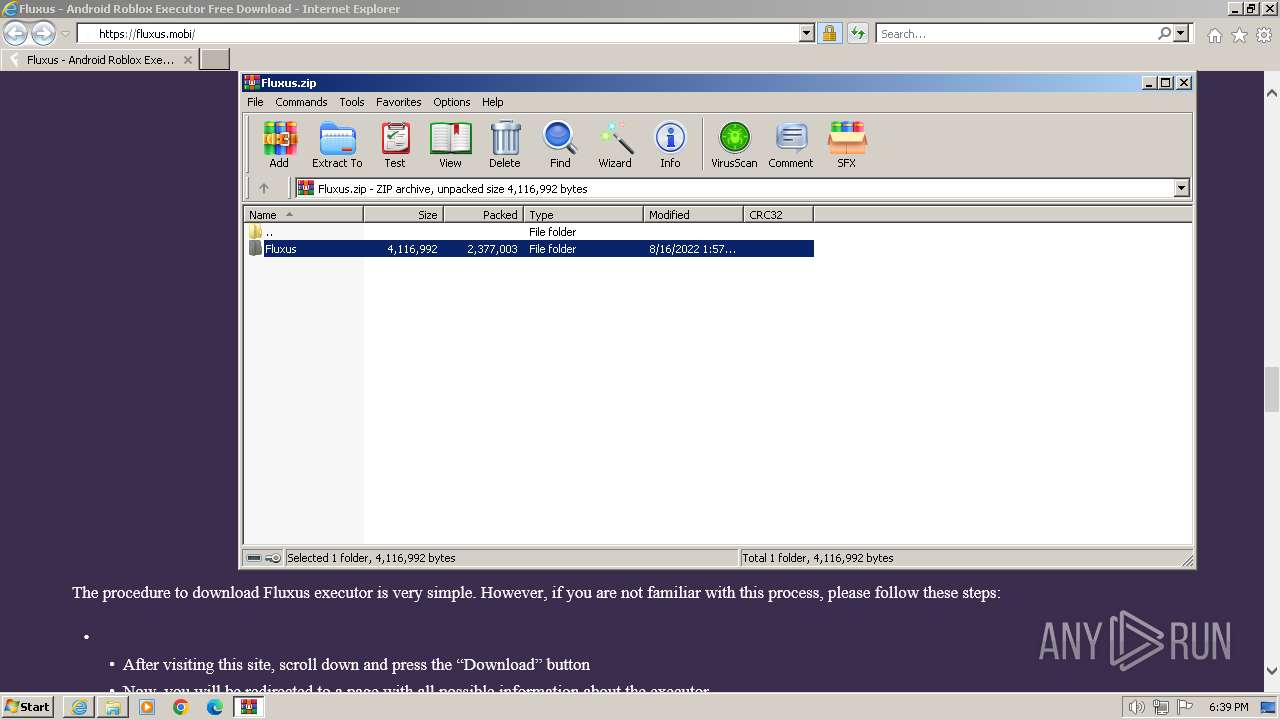Click the security lock icon in IE
This screenshot has width=1280, height=720.
tap(830, 33)
